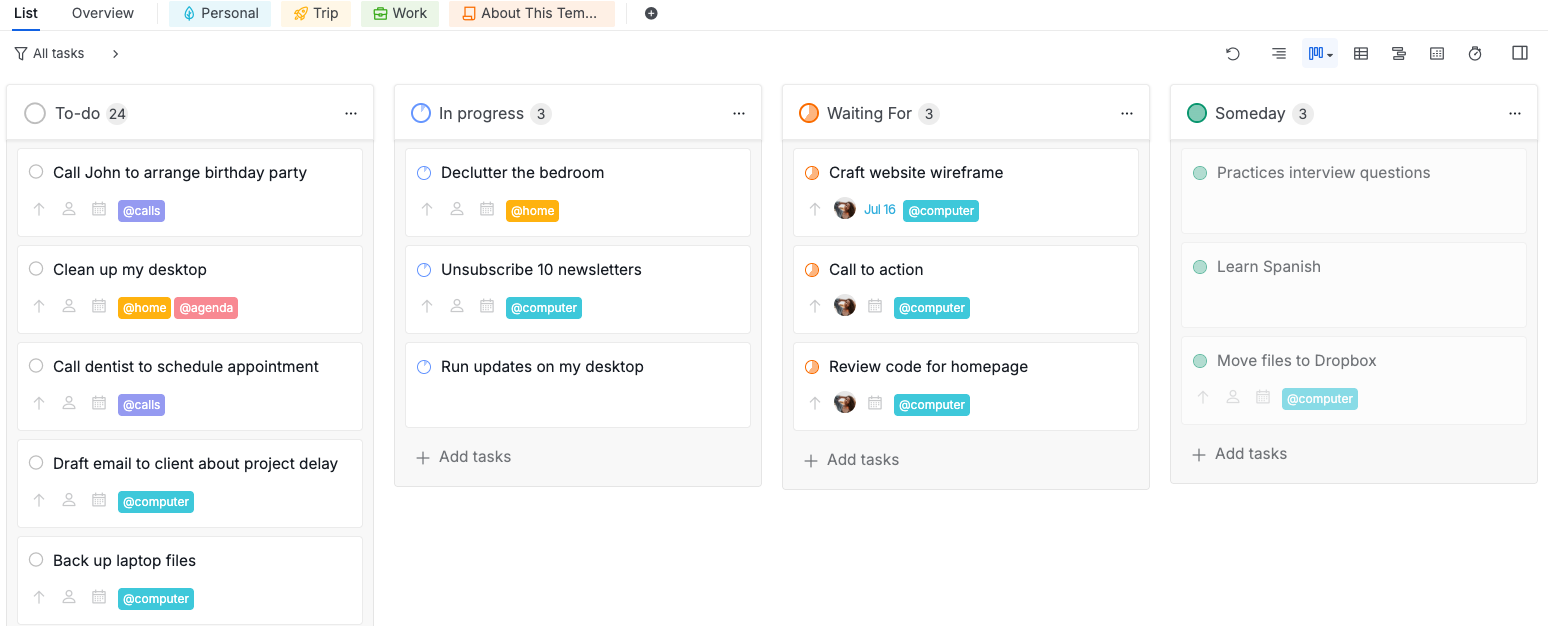Click the @agenda tag on Clean up my desktop
1548x626 pixels.
(206, 308)
